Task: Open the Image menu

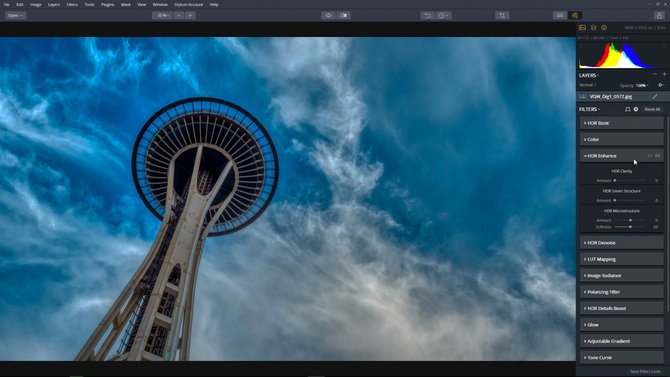Action: pos(35,4)
